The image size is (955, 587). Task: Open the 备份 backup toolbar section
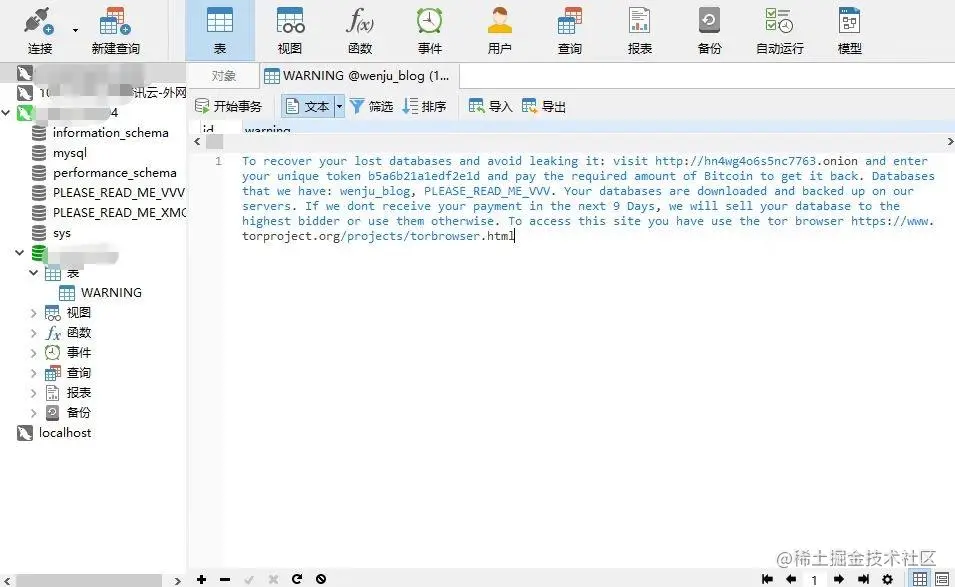(x=710, y=30)
